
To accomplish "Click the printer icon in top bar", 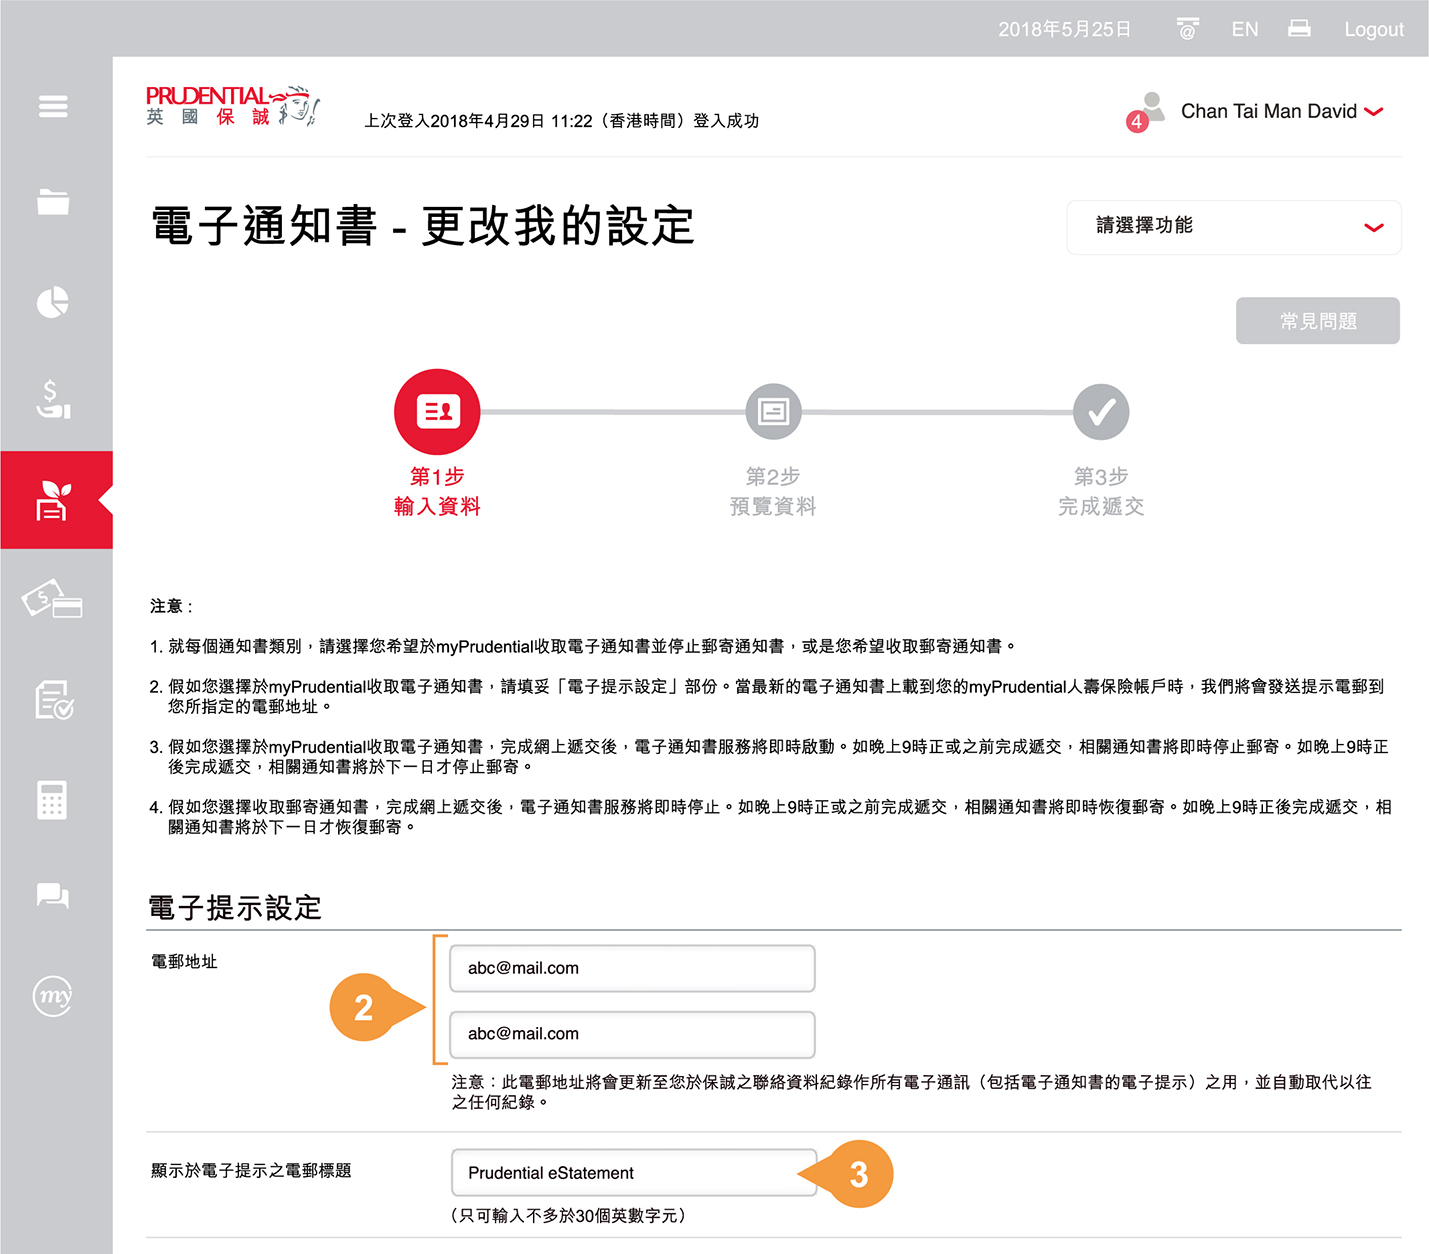I will (x=1299, y=29).
